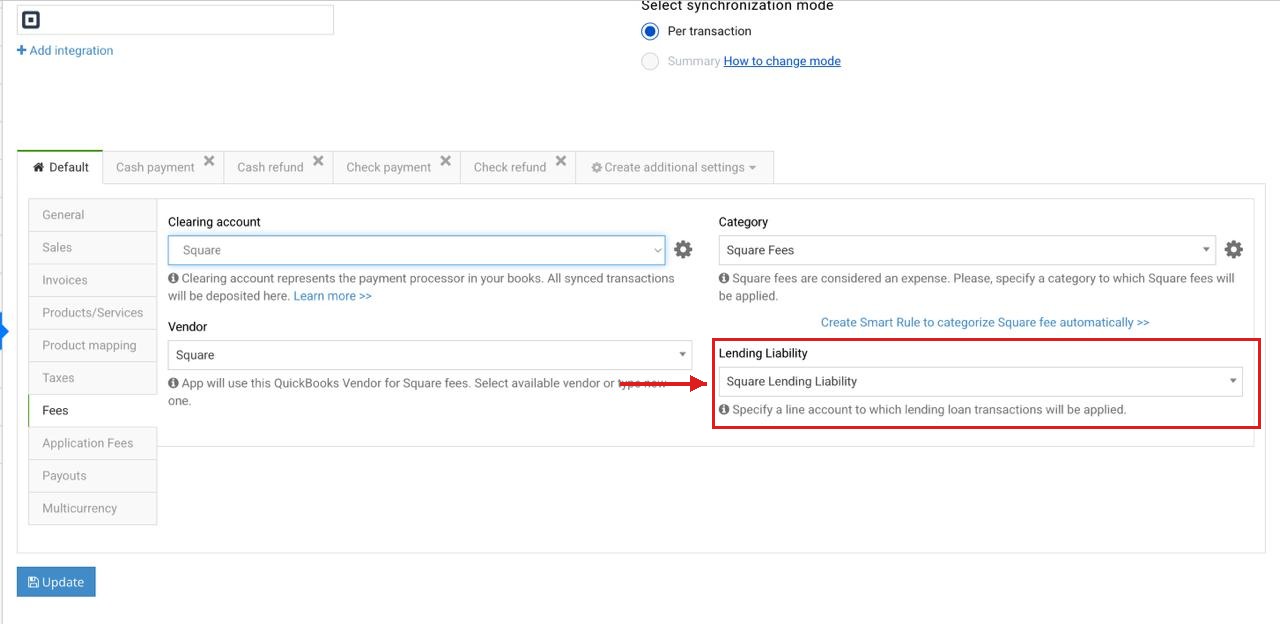The height and width of the screenshot is (624, 1280).
Task: Open the Invoices settings section
Action: pyautogui.click(x=93, y=280)
